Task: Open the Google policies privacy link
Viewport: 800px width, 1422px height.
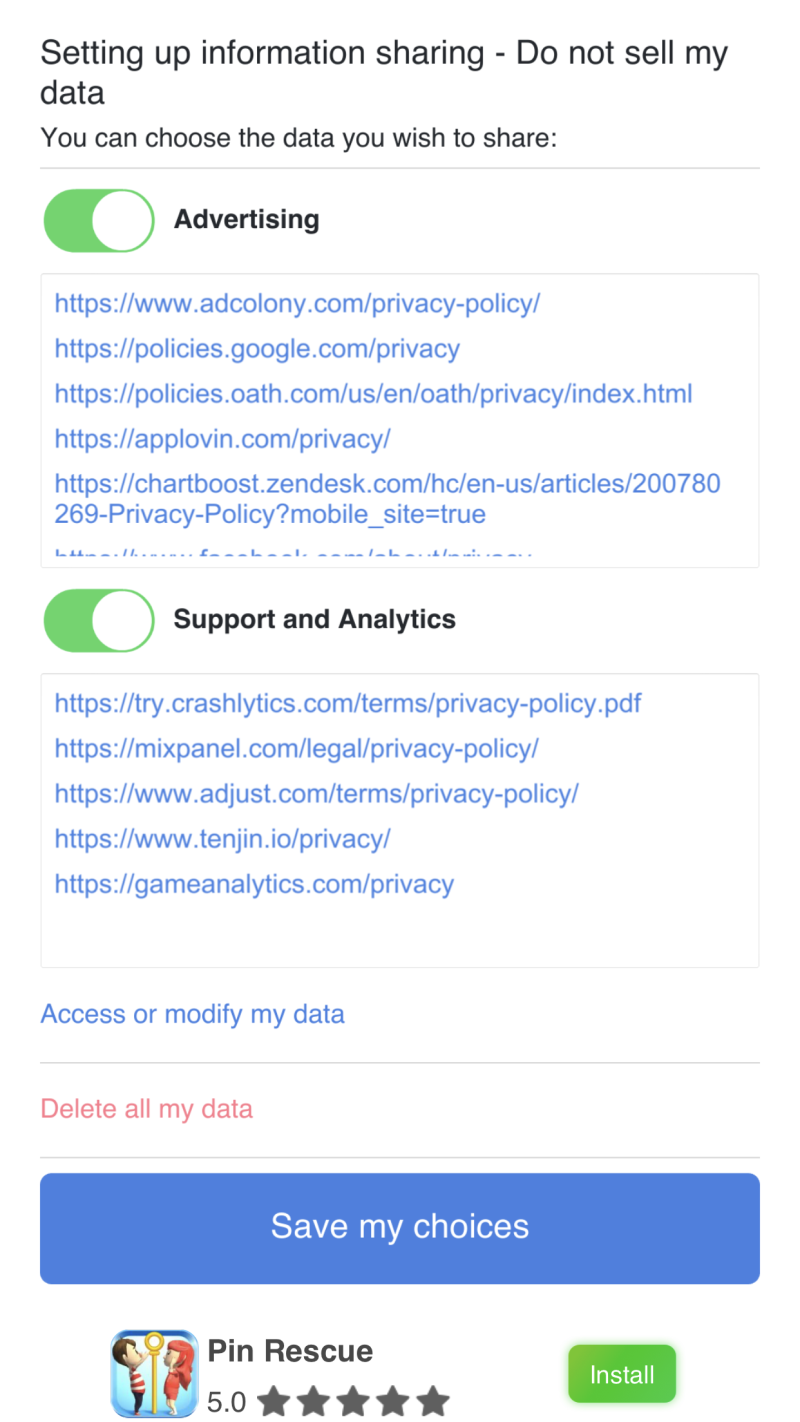Action: click(x=257, y=349)
